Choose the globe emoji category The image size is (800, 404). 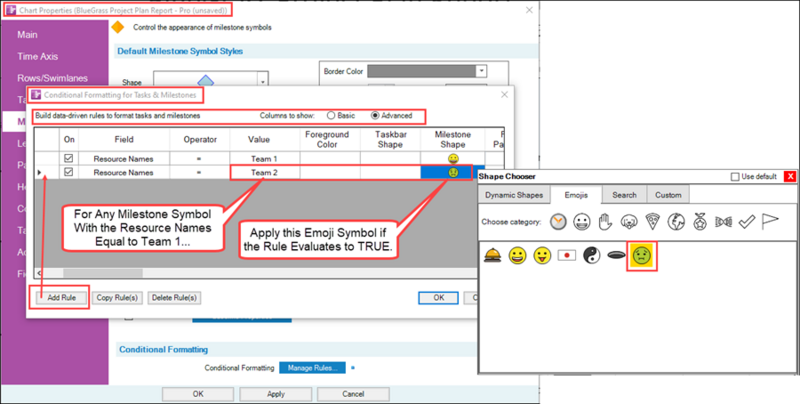point(676,221)
